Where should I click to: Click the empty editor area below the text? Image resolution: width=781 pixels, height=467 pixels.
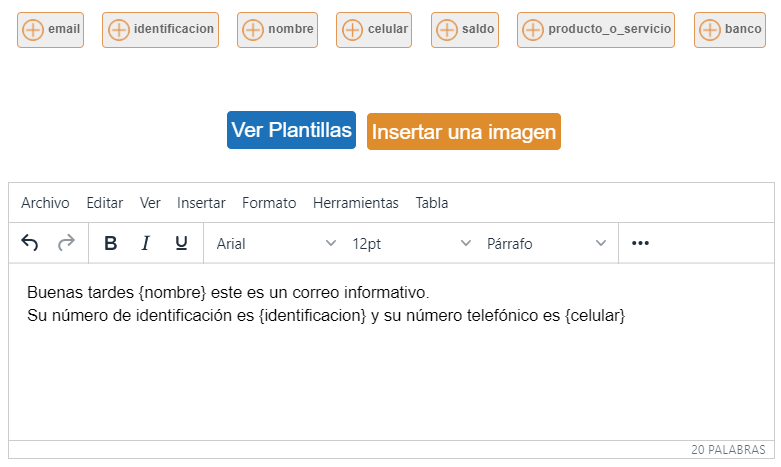click(391, 383)
